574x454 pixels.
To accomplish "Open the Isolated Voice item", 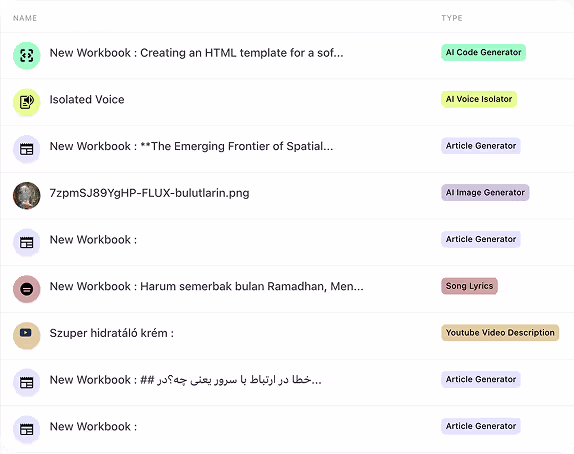I will coord(87,100).
